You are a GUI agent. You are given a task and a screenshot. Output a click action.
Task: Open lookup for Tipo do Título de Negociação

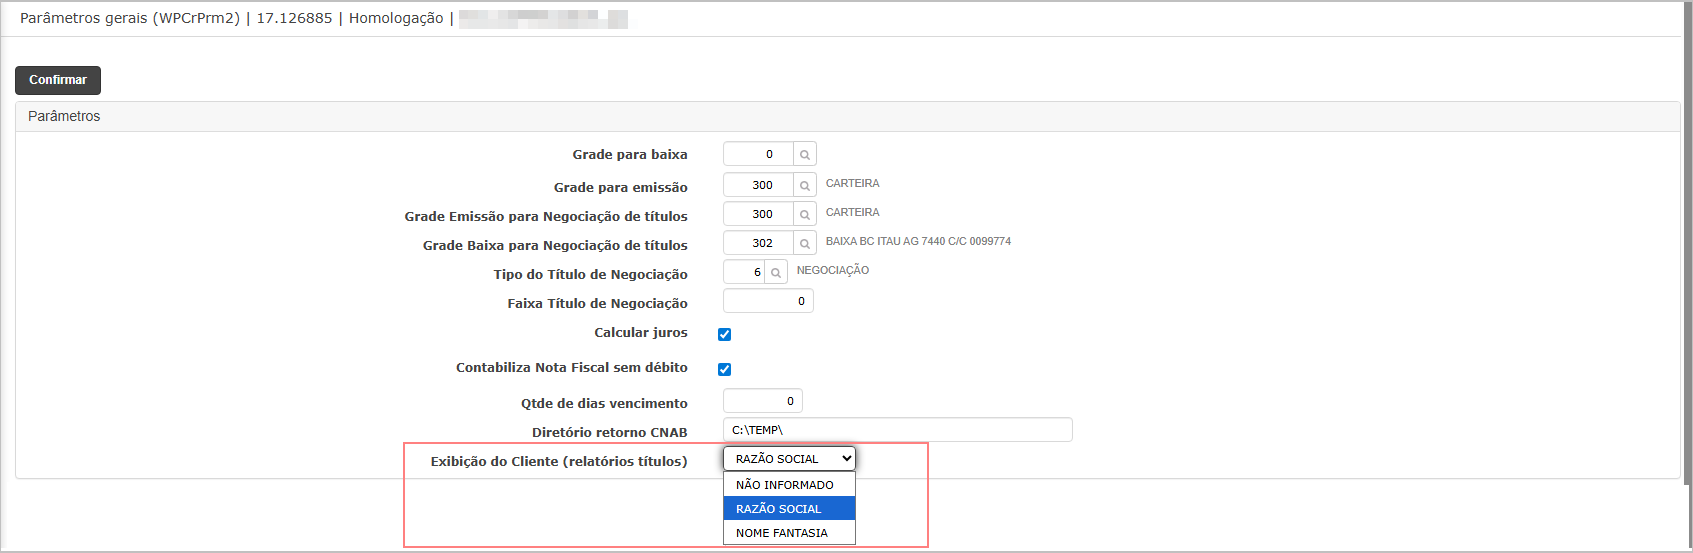[x=776, y=273]
